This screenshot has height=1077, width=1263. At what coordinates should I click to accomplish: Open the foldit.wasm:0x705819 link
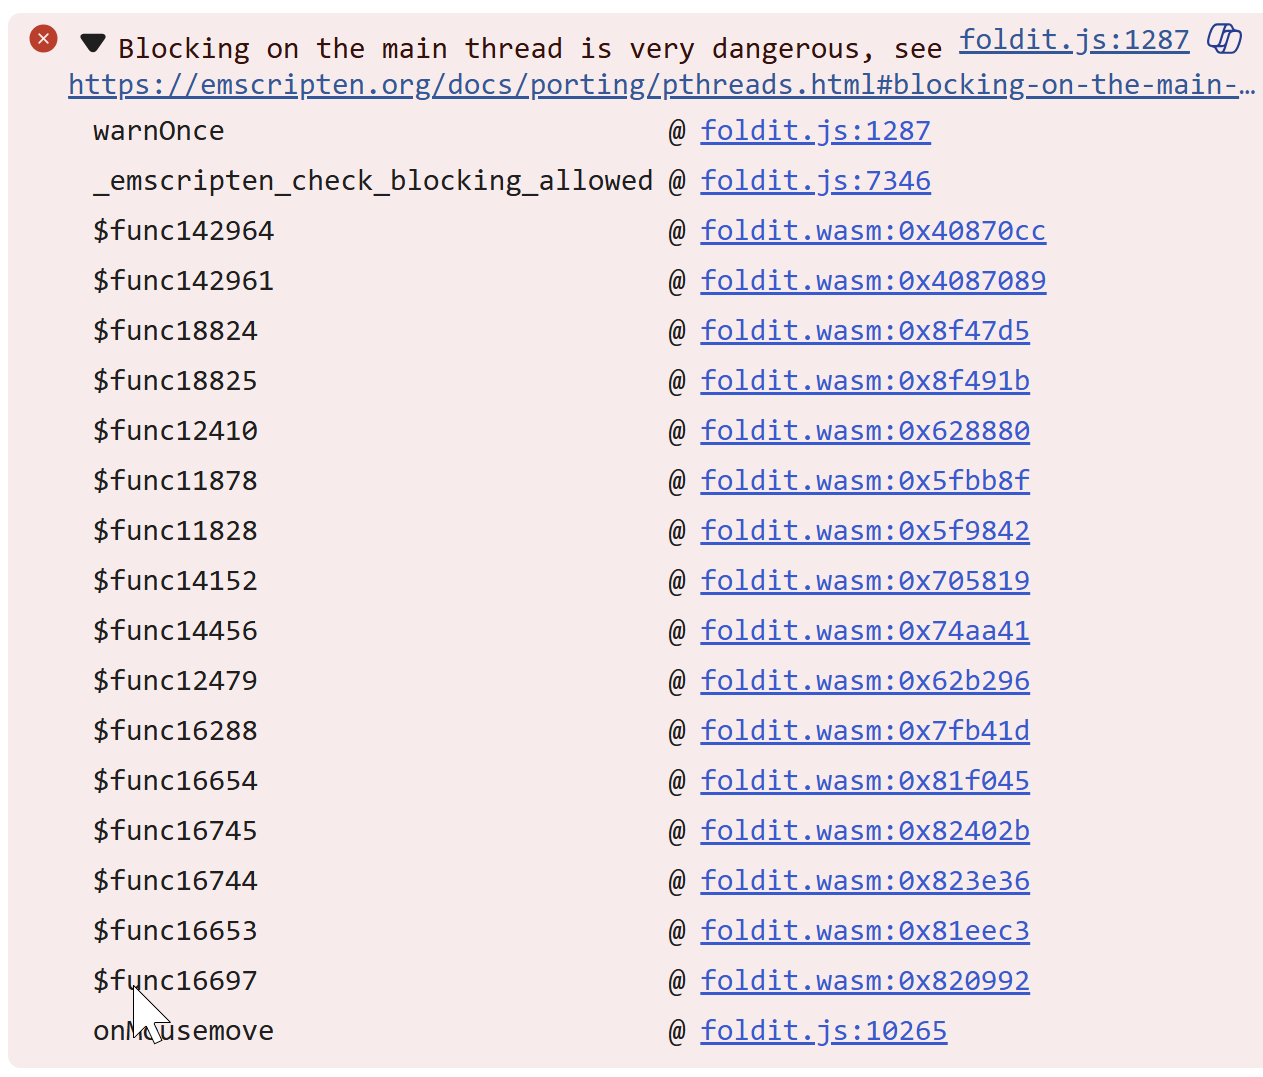864,581
